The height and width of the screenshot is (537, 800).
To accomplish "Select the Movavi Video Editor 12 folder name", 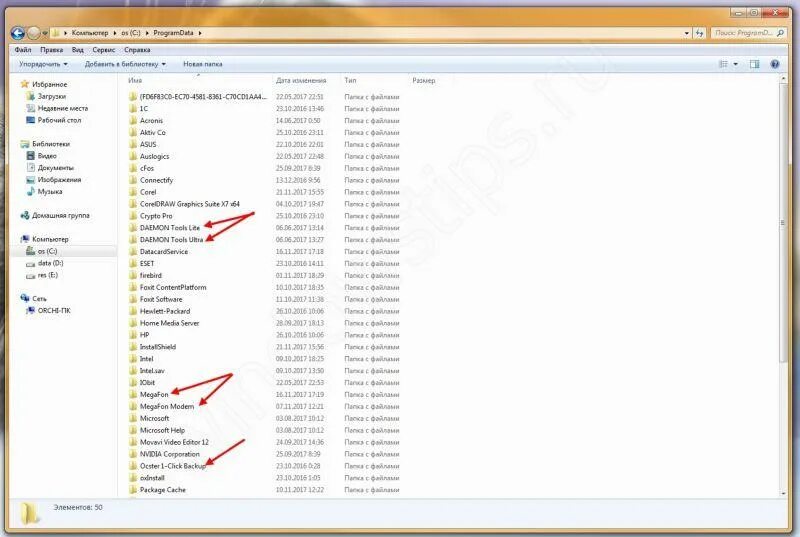I will point(174,442).
